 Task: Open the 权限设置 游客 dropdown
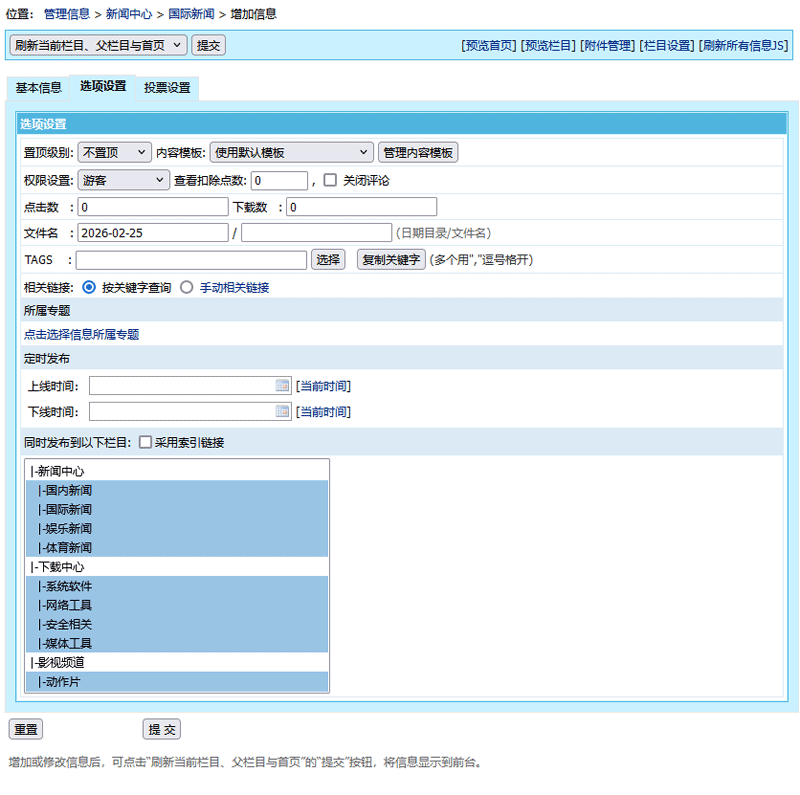pos(124,181)
